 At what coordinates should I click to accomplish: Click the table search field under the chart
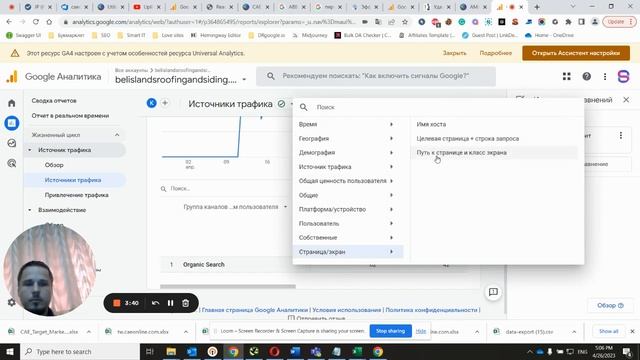pyautogui.click(x=224, y=189)
